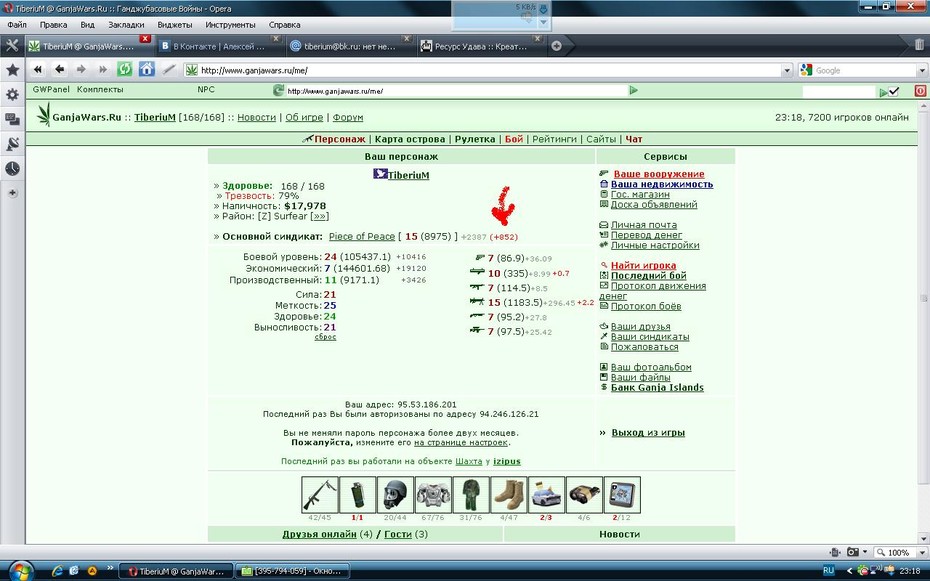930x581 pixels.
Task: Open the chat bubbles panel in sidebar
Action: pos(12,119)
